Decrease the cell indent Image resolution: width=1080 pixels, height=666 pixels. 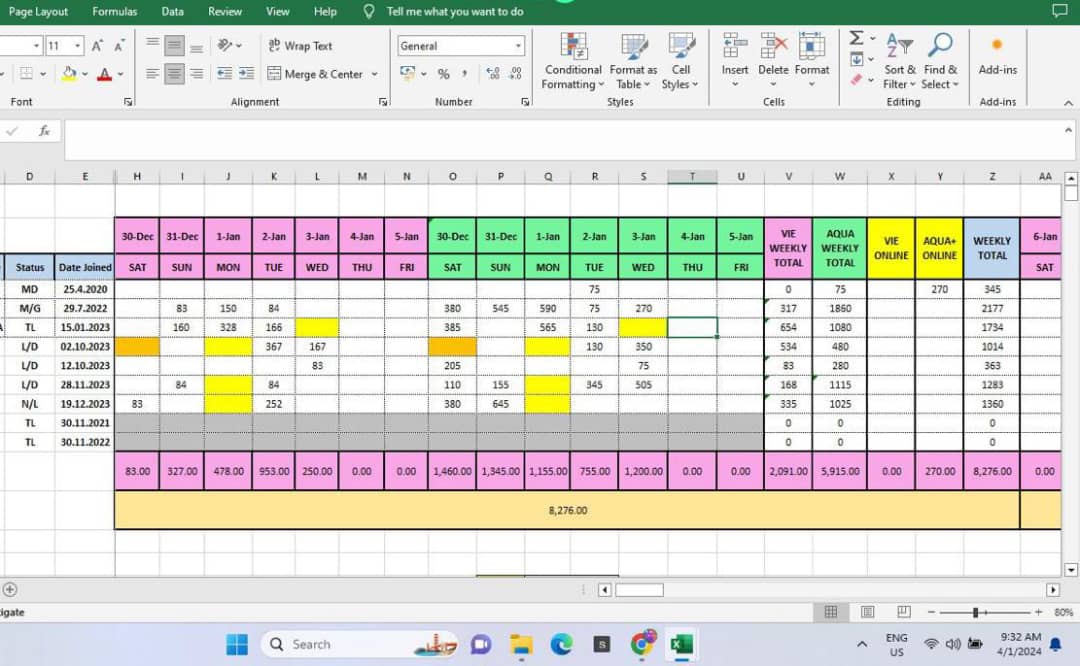pos(224,74)
